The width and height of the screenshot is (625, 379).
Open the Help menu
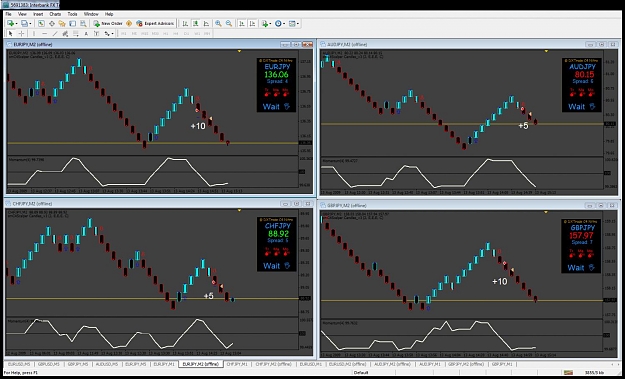tap(109, 14)
